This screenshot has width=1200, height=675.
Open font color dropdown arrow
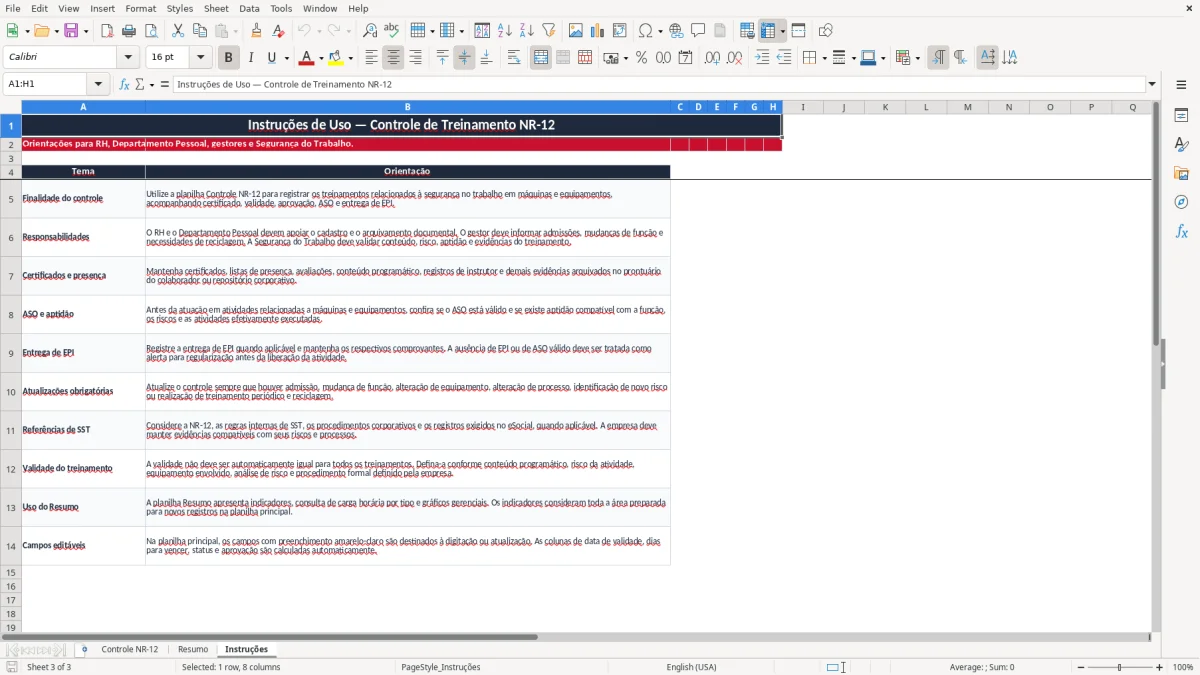coord(321,58)
